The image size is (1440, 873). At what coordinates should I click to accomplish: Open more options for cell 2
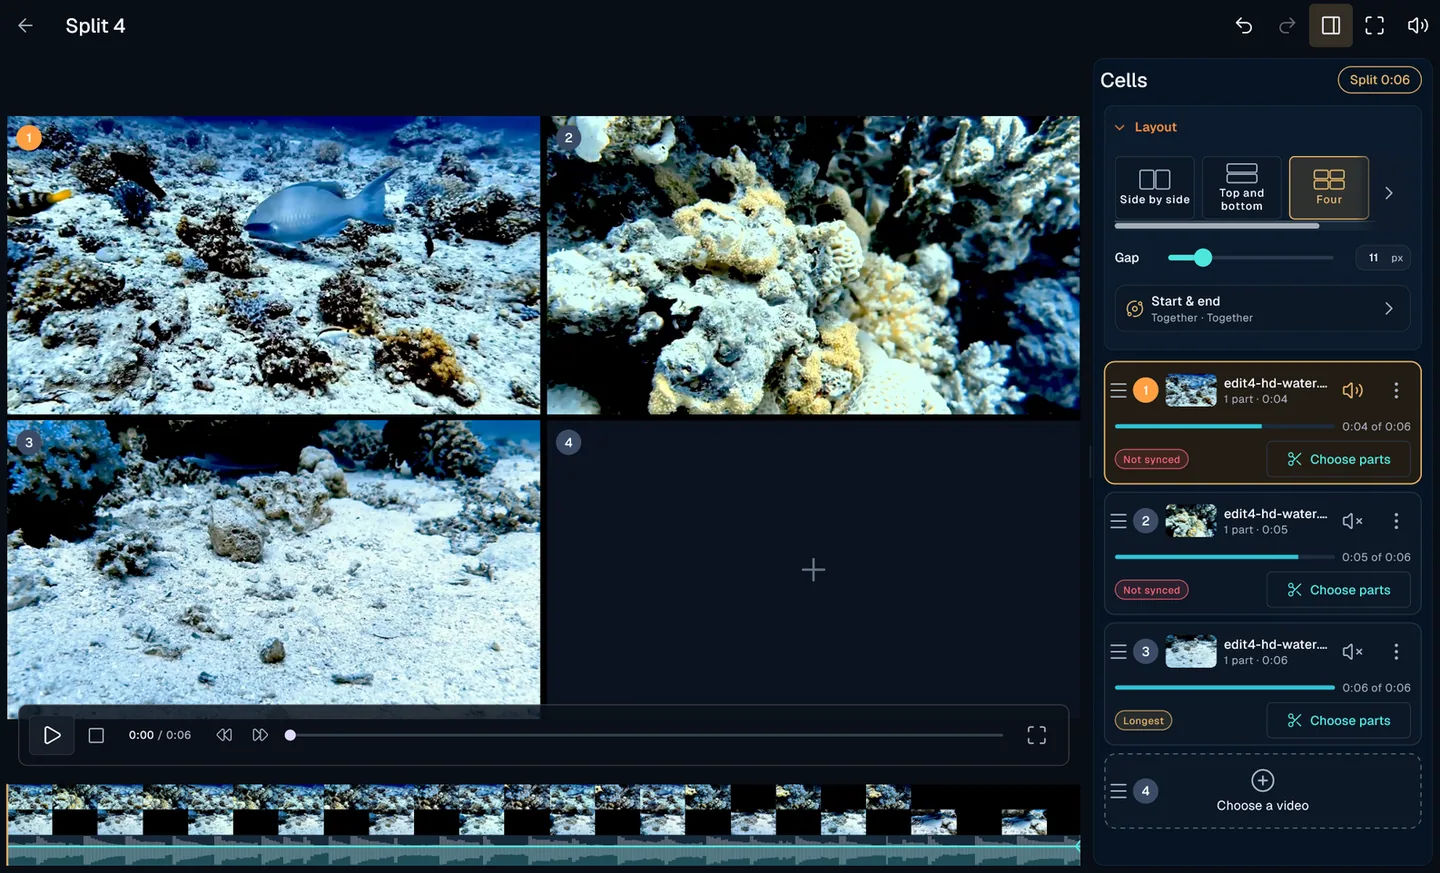click(1396, 521)
